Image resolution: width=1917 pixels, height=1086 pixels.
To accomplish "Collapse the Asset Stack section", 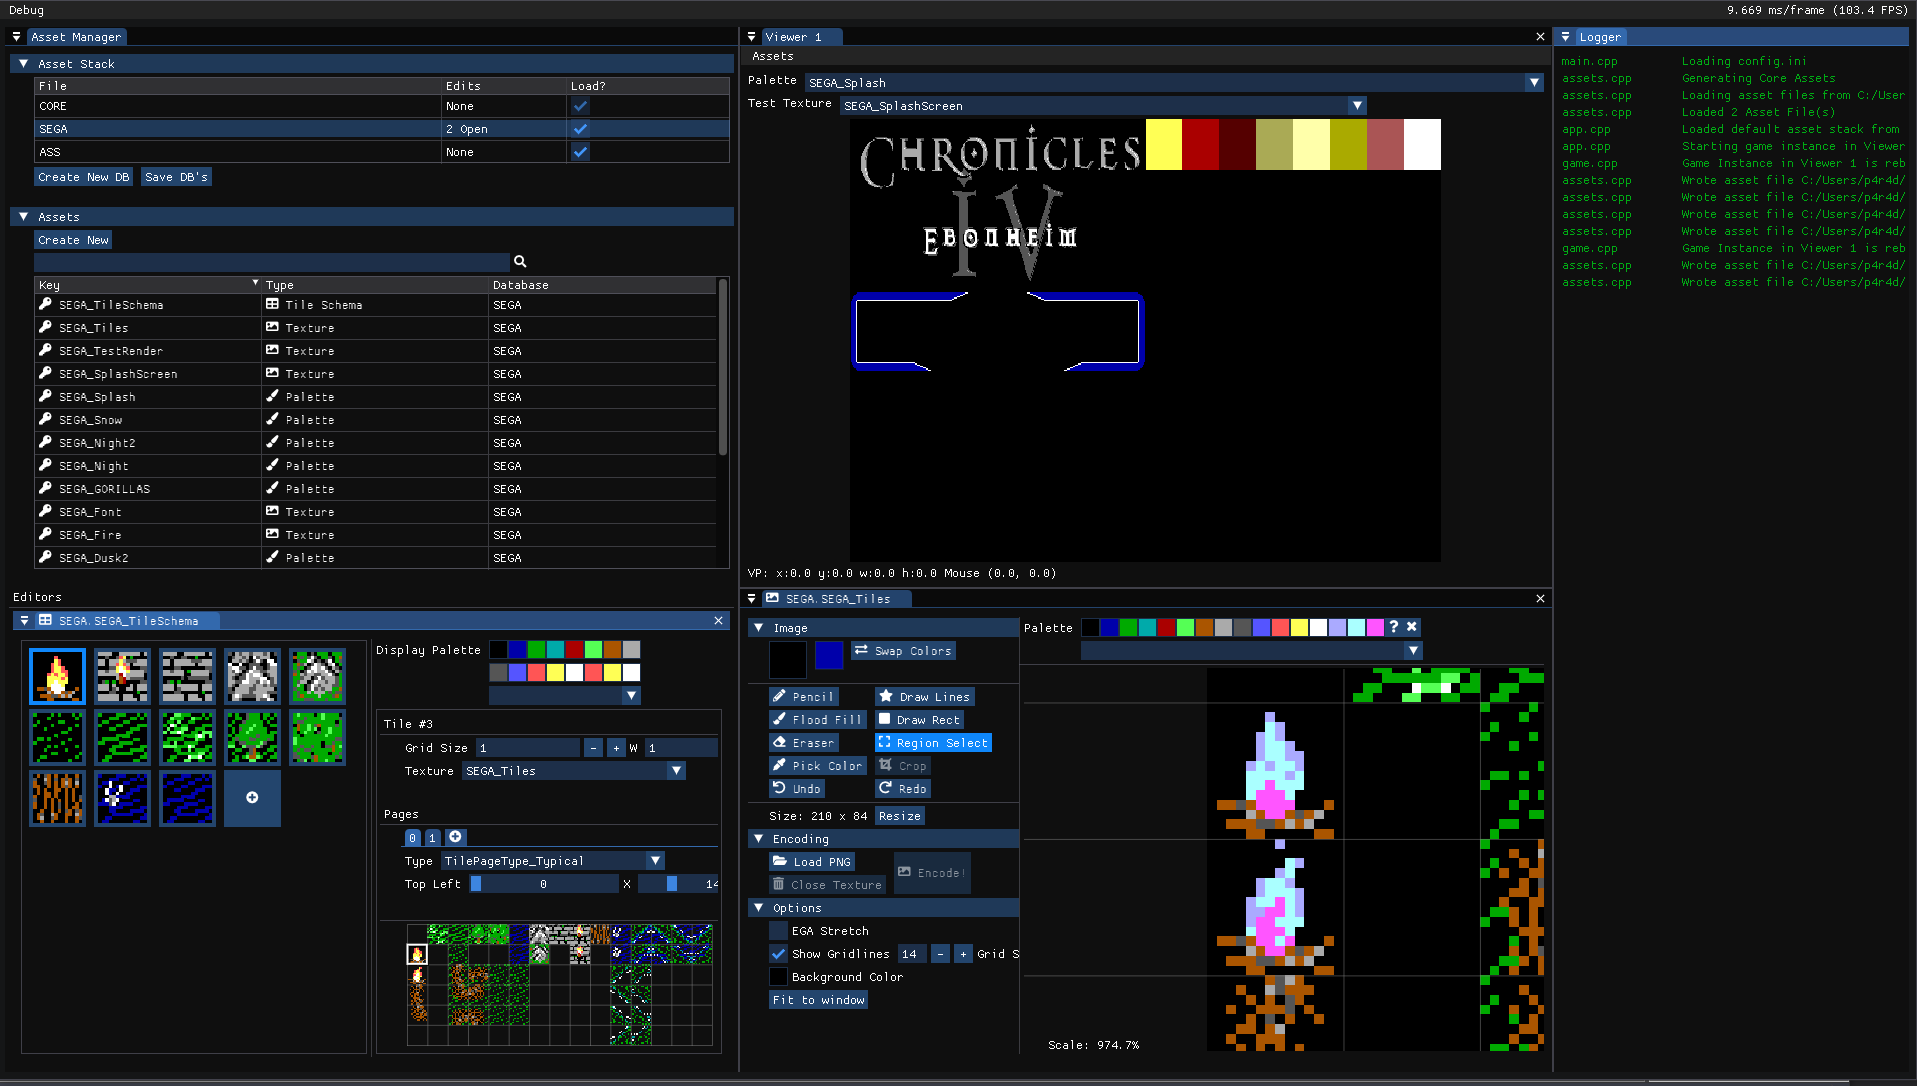I will coord(24,64).
